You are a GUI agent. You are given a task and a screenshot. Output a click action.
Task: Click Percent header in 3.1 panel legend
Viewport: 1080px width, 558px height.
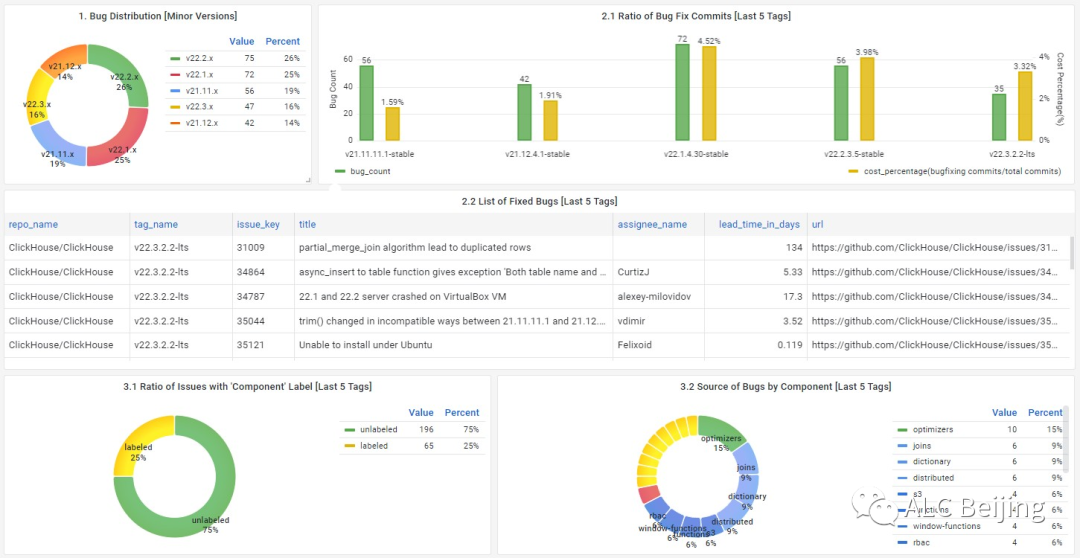461,413
